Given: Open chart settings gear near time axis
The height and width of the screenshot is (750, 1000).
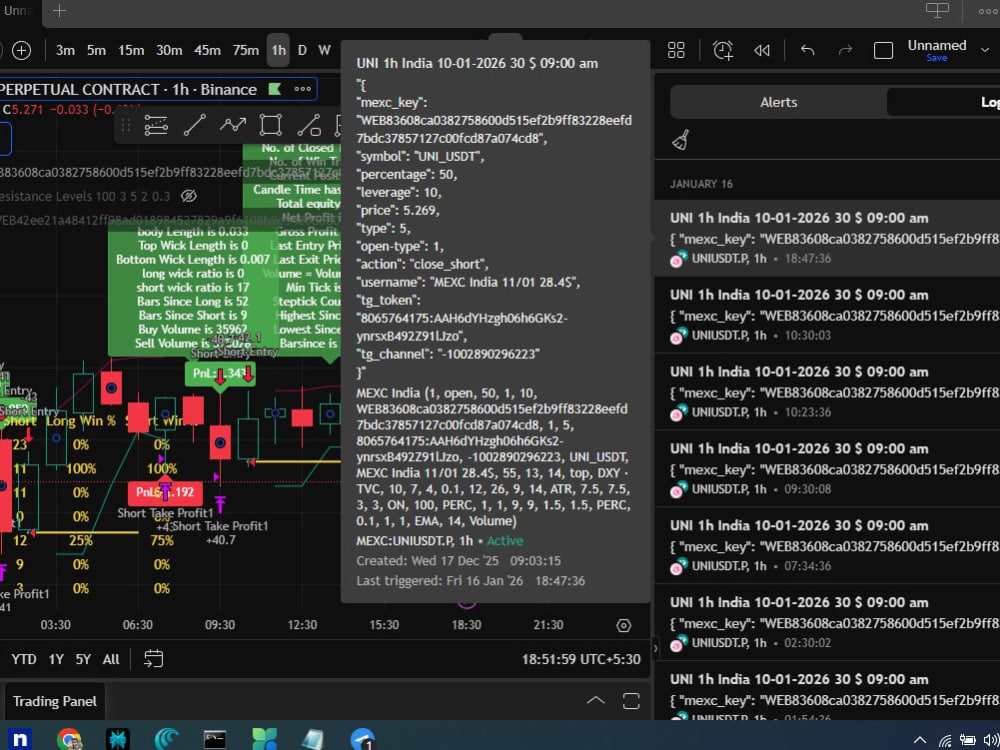Looking at the screenshot, I should coord(624,626).
